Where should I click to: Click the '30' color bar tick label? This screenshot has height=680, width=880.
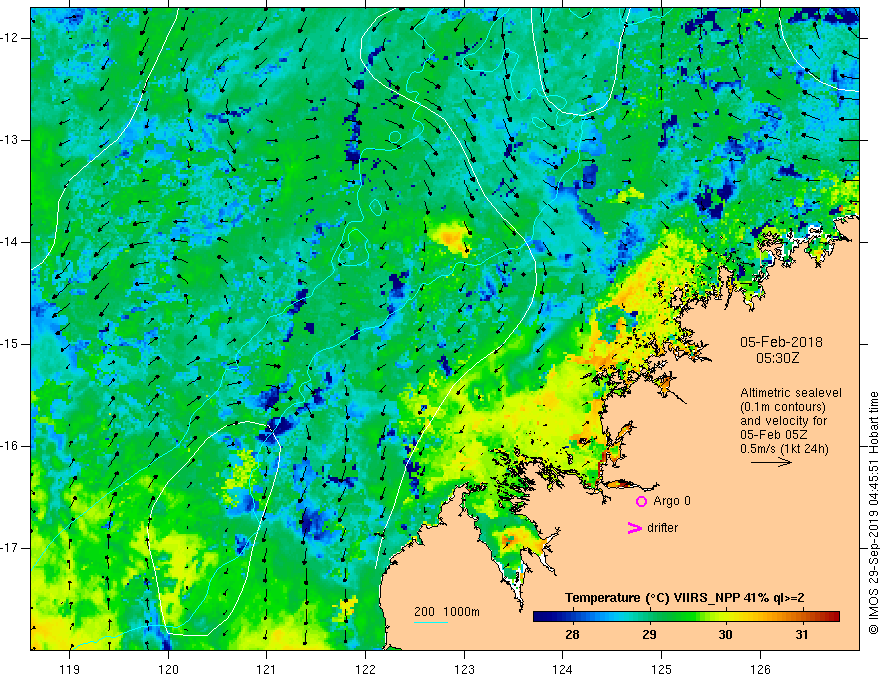coord(725,635)
